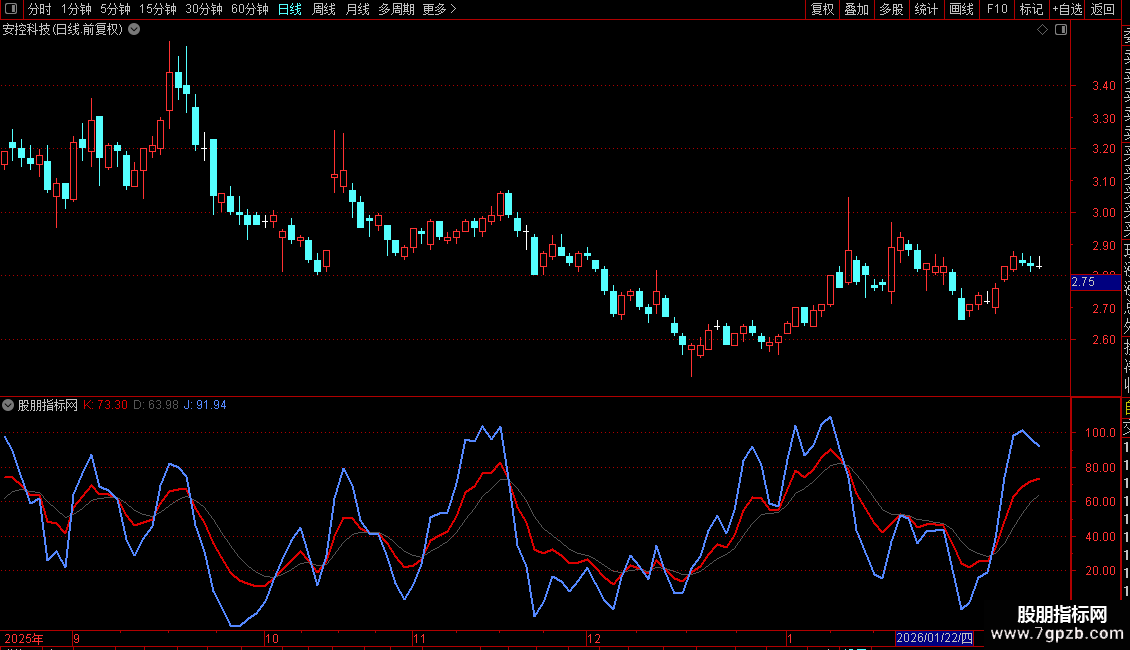Click the panel layout icon at top-left
Screen dimensions: 1130x650
pyautogui.click(x=11, y=9)
